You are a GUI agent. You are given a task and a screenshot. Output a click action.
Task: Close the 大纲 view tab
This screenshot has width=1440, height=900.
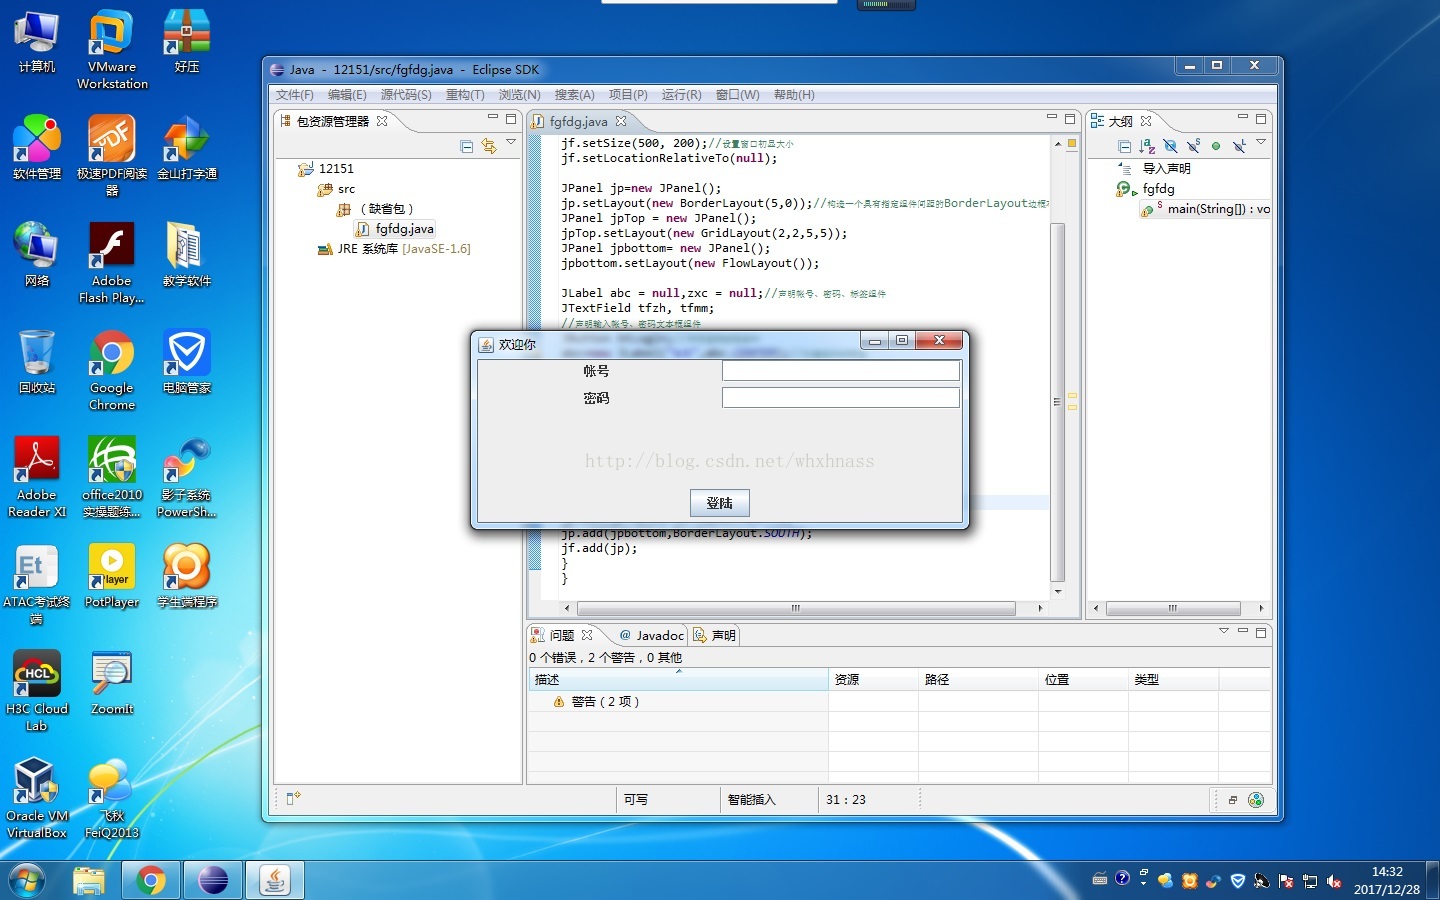coord(1146,121)
